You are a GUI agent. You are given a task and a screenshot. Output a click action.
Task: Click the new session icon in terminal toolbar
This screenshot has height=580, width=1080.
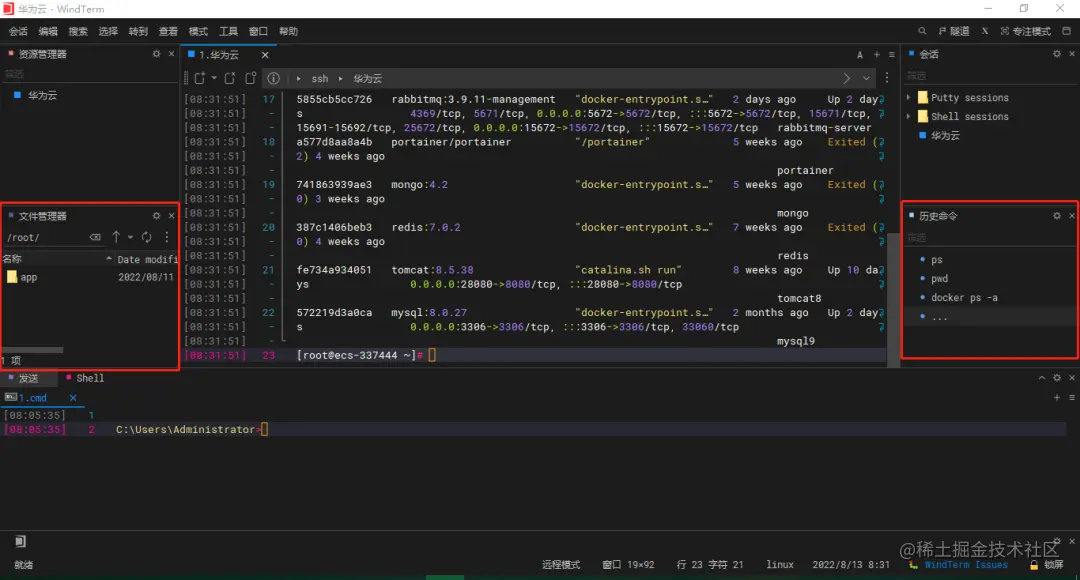click(200, 78)
